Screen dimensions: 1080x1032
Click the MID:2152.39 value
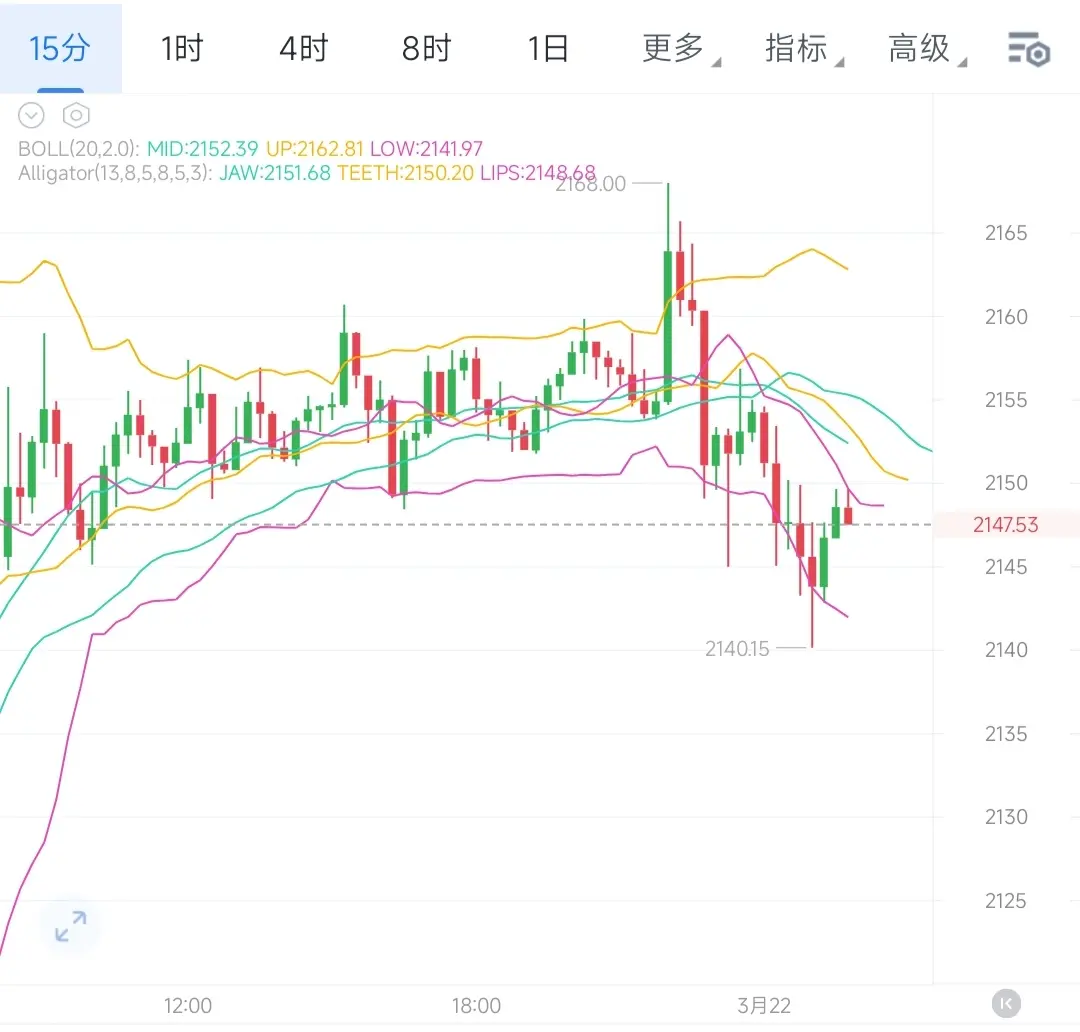(x=202, y=149)
